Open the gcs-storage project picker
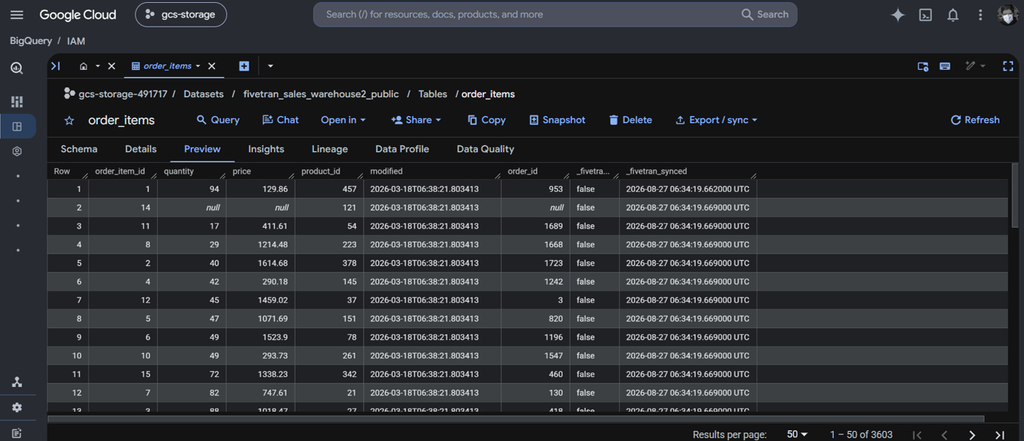Screen dimensions: 1024x441 (x=181, y=14)
